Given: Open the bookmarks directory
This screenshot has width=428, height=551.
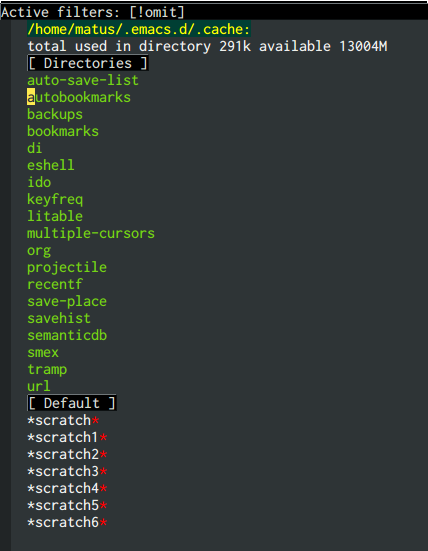Looking at the screenshot, I should [x=63, y=131].
